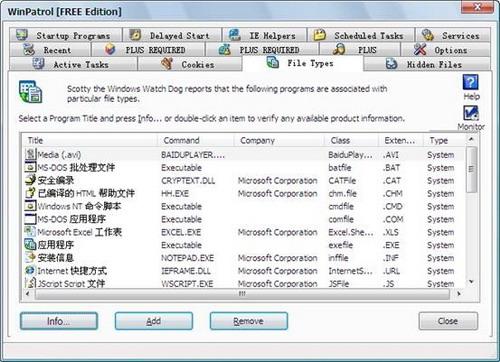Open the Hidden Files tab
The height and width of the screenshot is (362, 500).
click(x=427, y=64)
